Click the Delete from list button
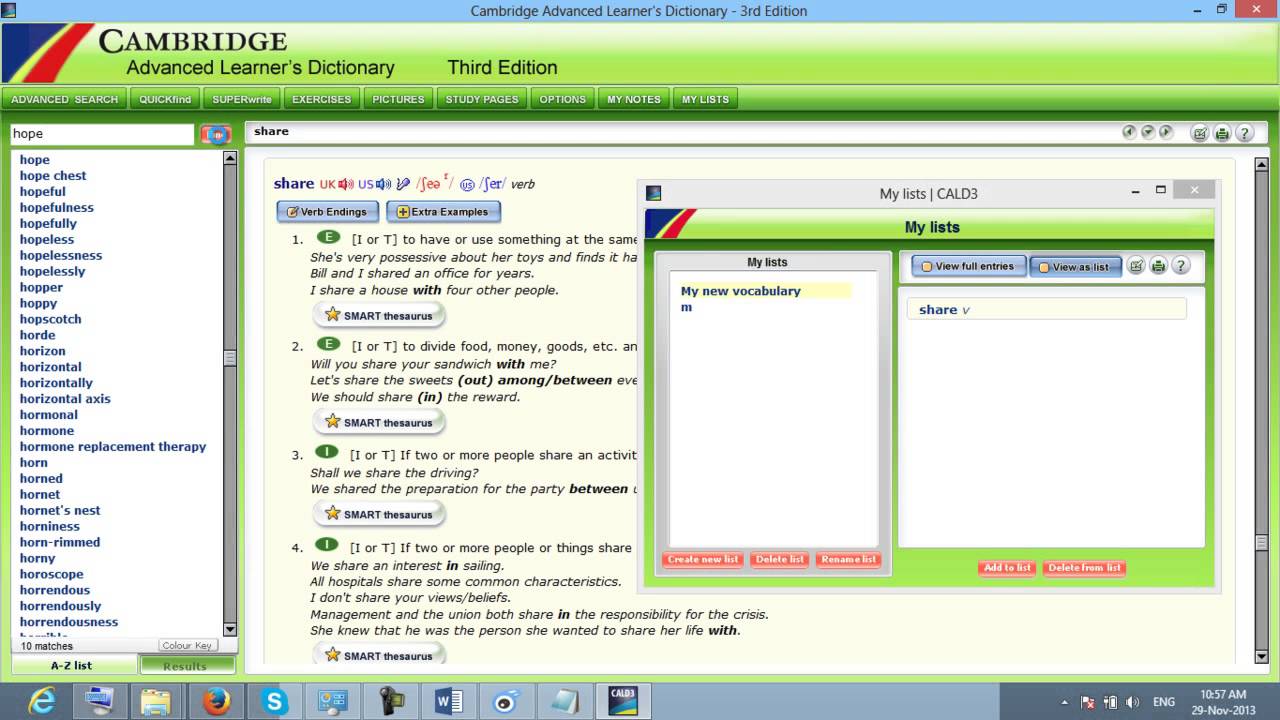Image resolution: width=1280 pixels, height=720 pixels. click(1084, 567)
